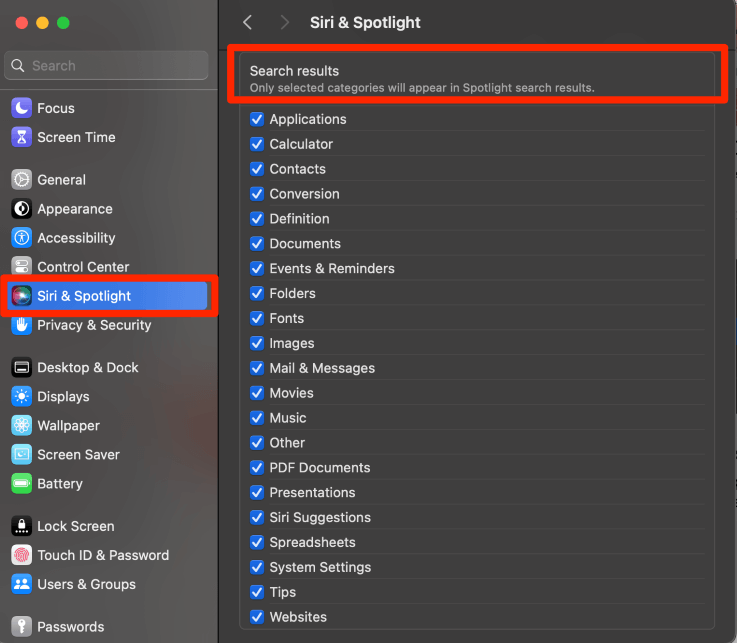
Task: Click the Accessibility icon in sidebar
Action: click(22, 238)
